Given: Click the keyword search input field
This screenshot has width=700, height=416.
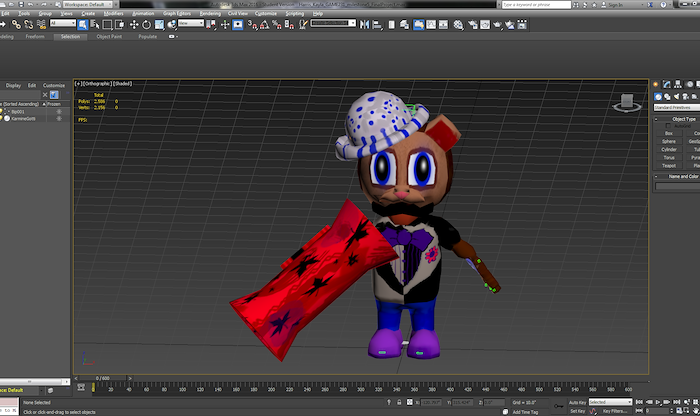Looking at the screenshot, I should click(x=536, y=4).
